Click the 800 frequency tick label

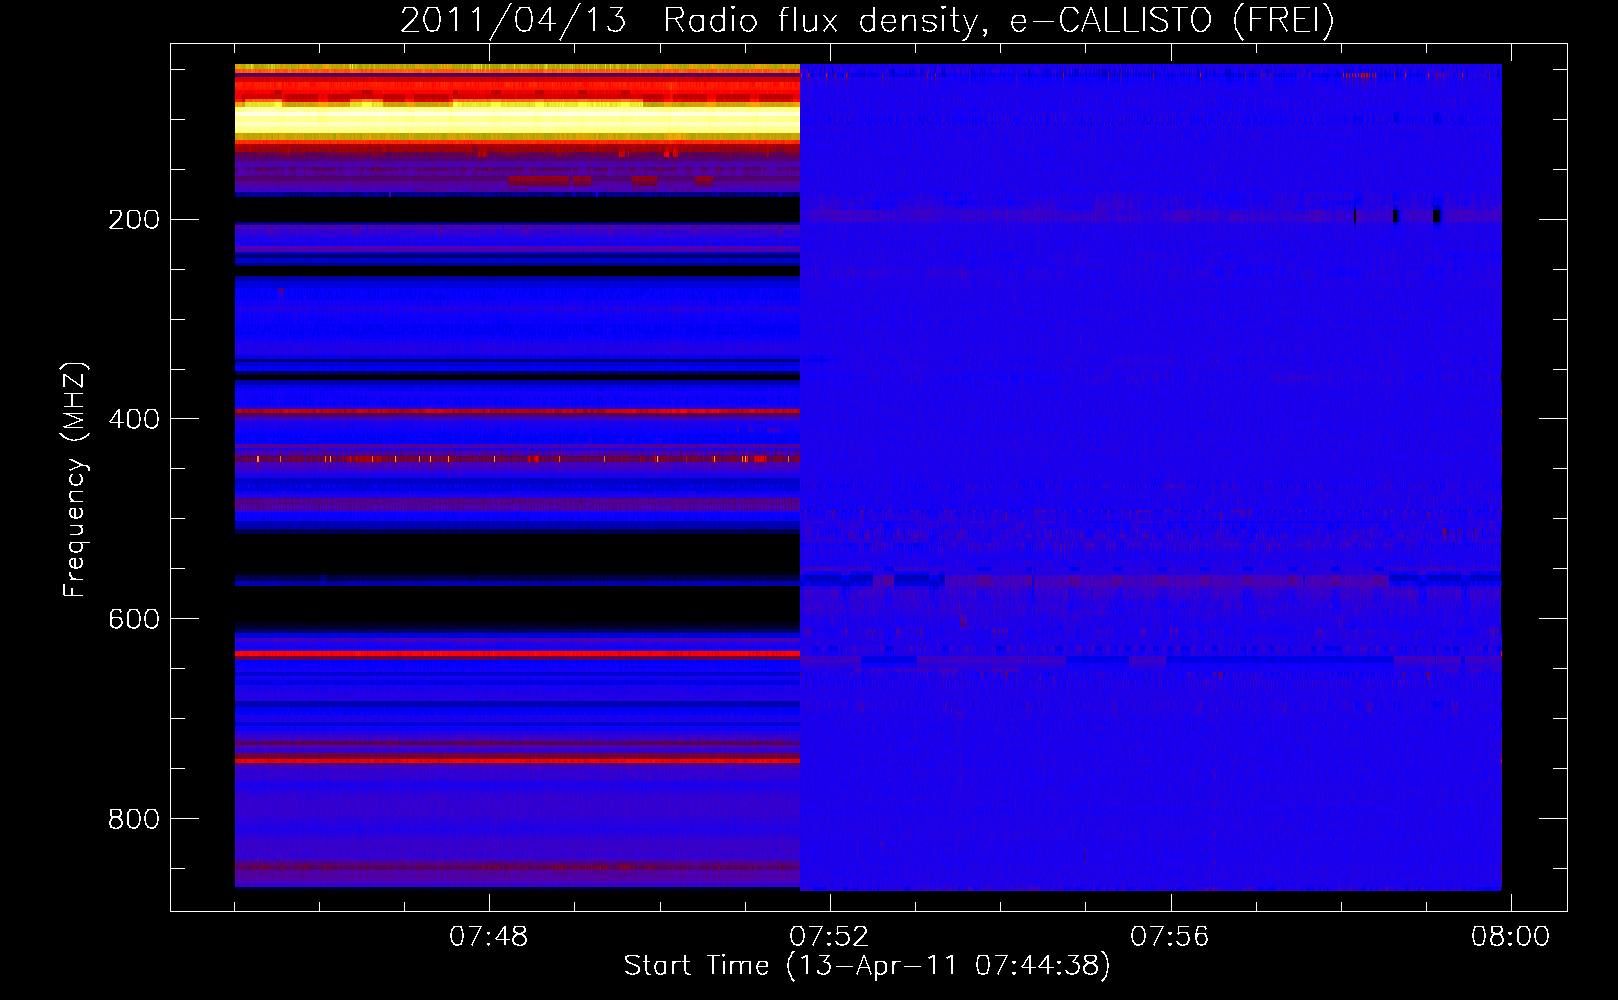click(x=134, y=819)
